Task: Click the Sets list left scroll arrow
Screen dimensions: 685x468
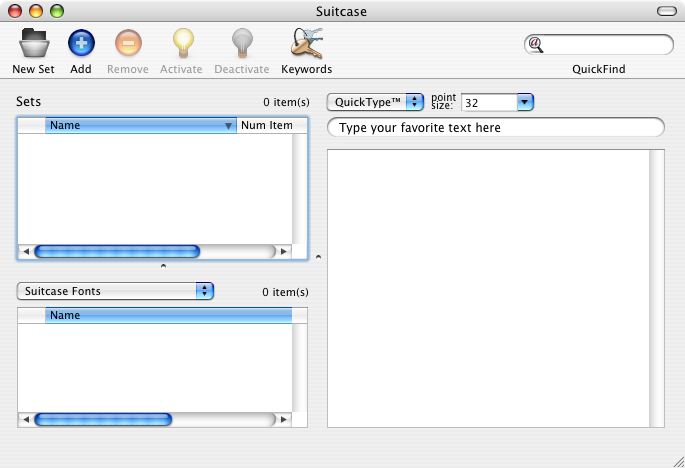Action: 26,252
